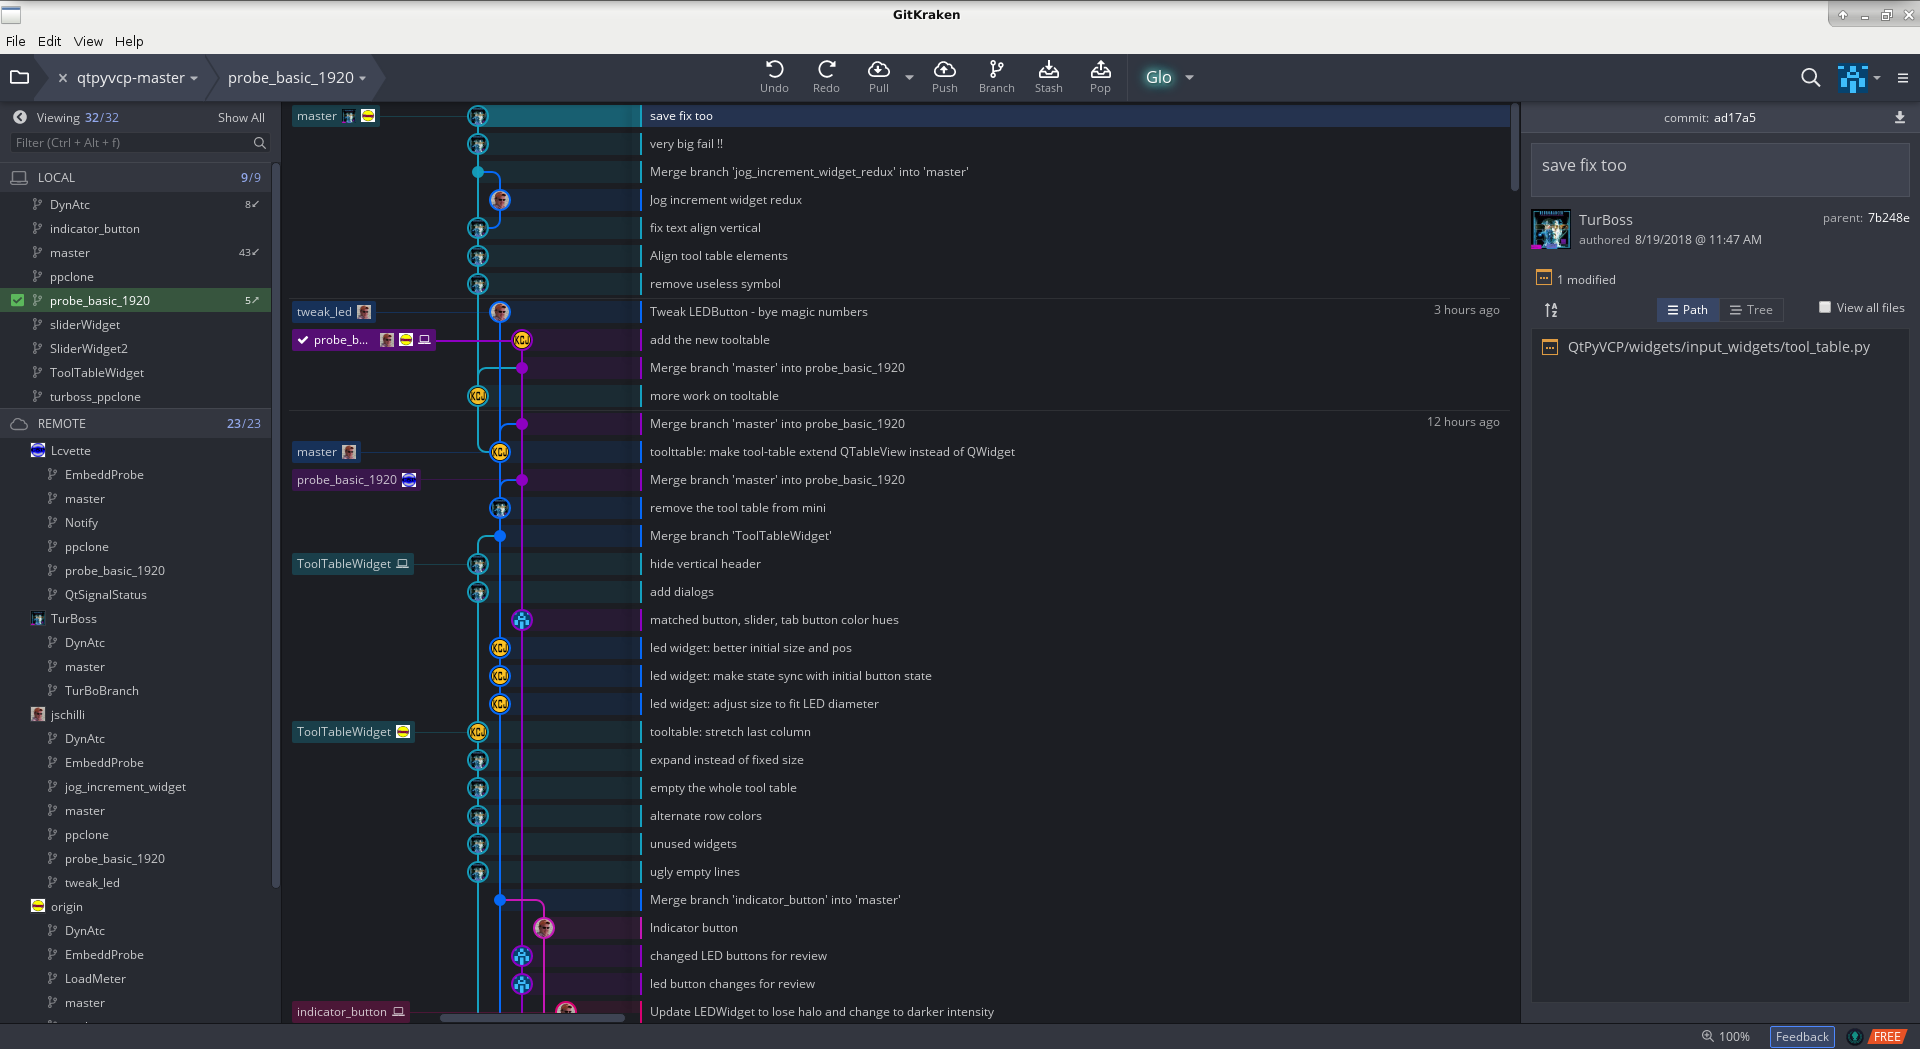Click the filter search magnifier icon
The image size is (1920, 1049).
(260, 143)
